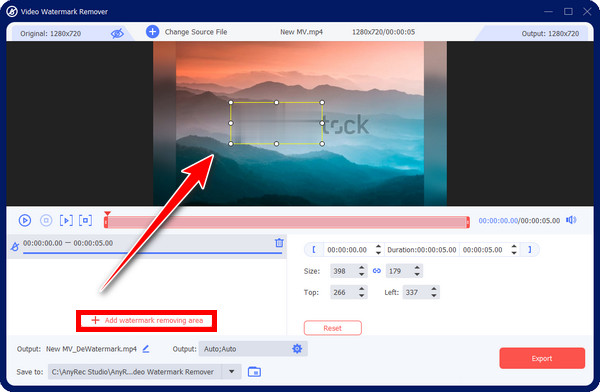Click the Reset button

(x=333, y=328)
